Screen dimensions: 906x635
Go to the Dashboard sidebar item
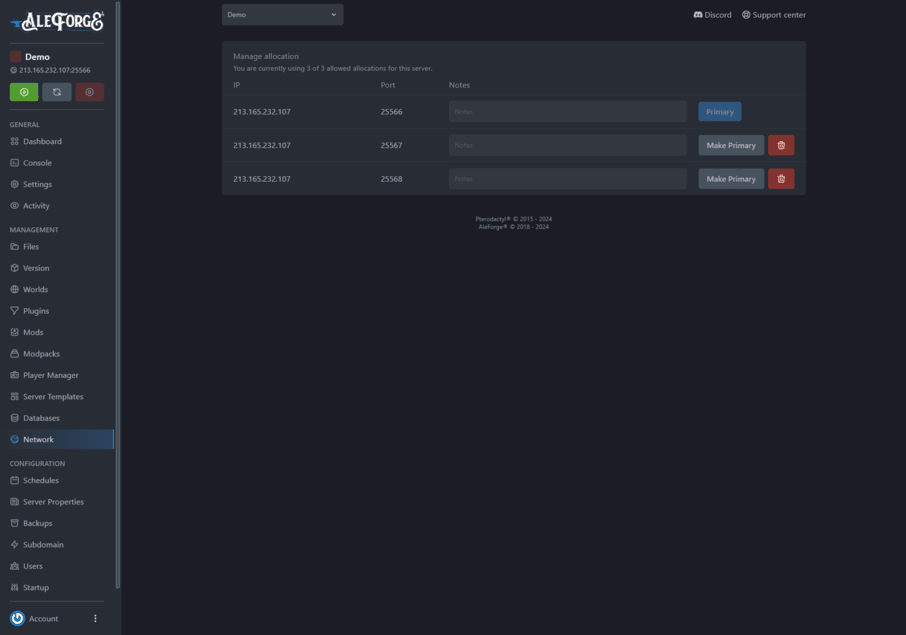(x=42, y=142)
